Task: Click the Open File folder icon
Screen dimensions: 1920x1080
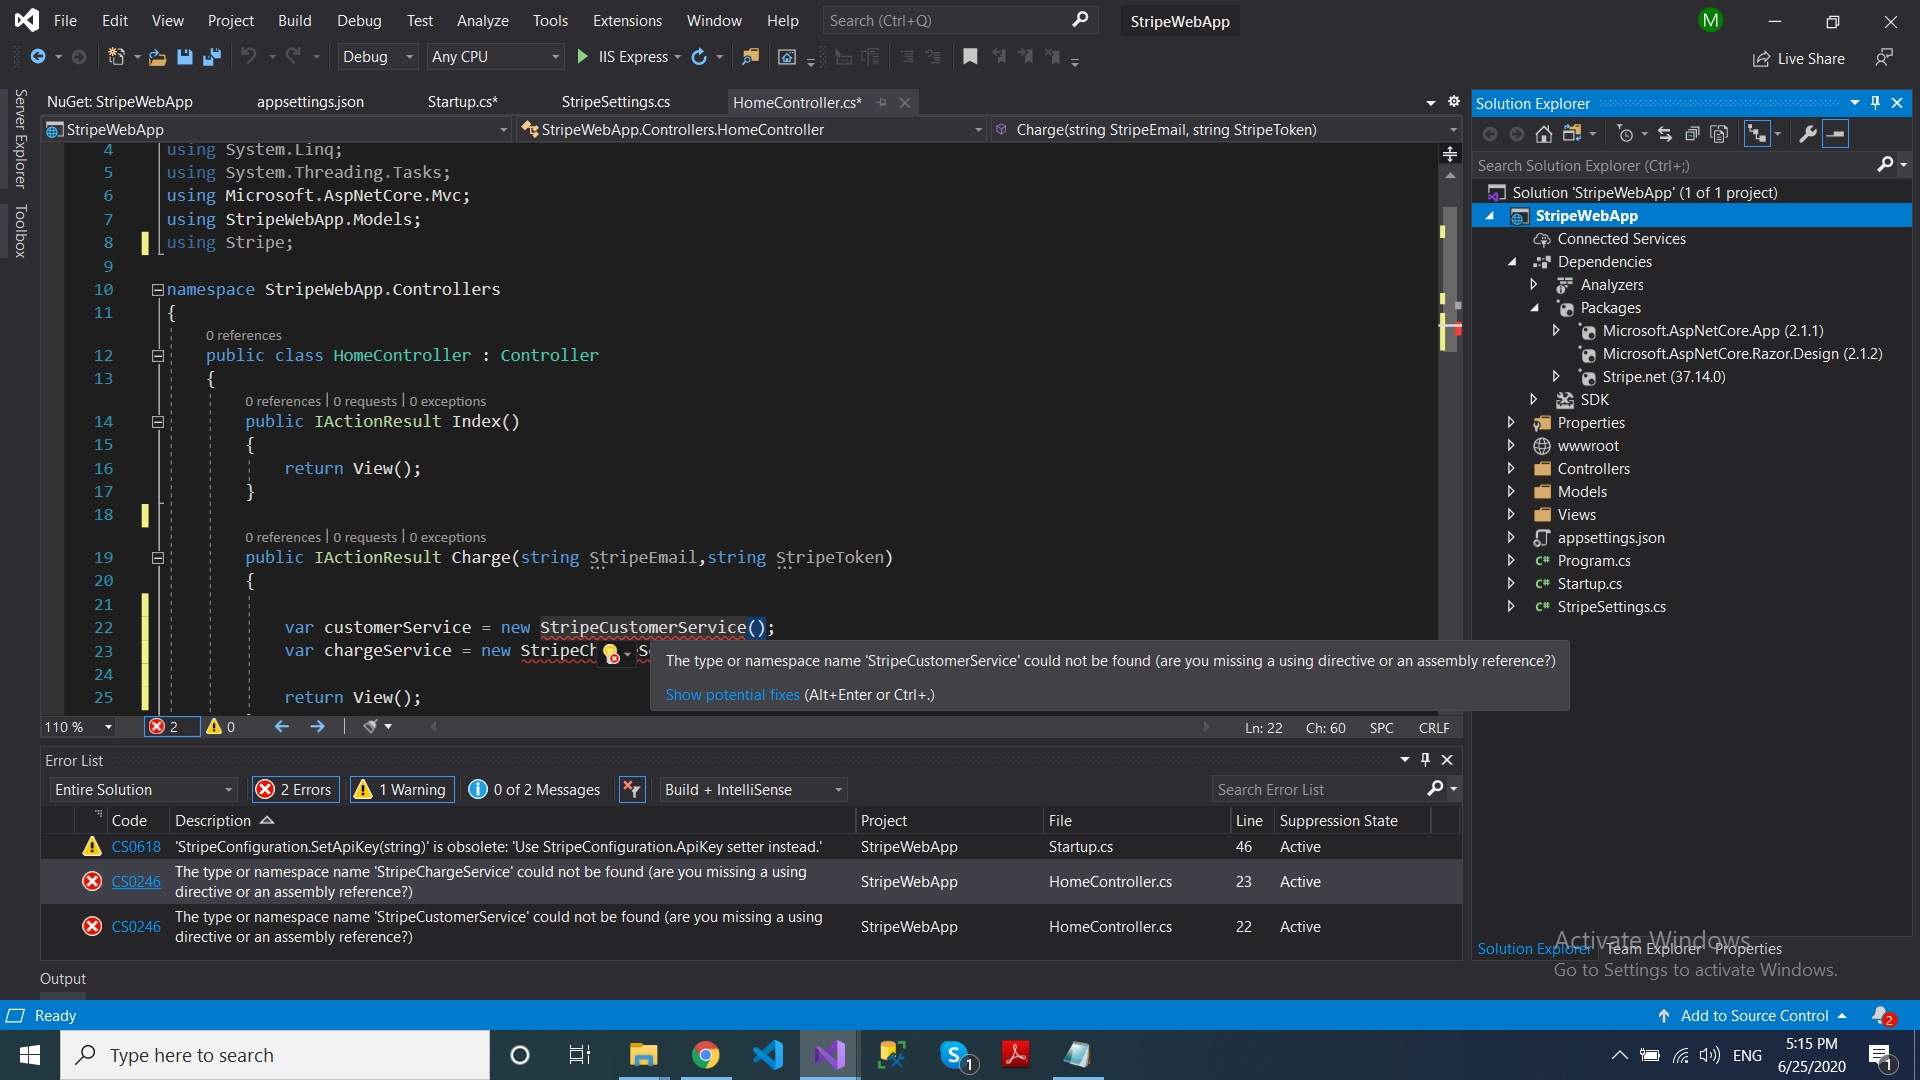Action: (x=157, y=57)
